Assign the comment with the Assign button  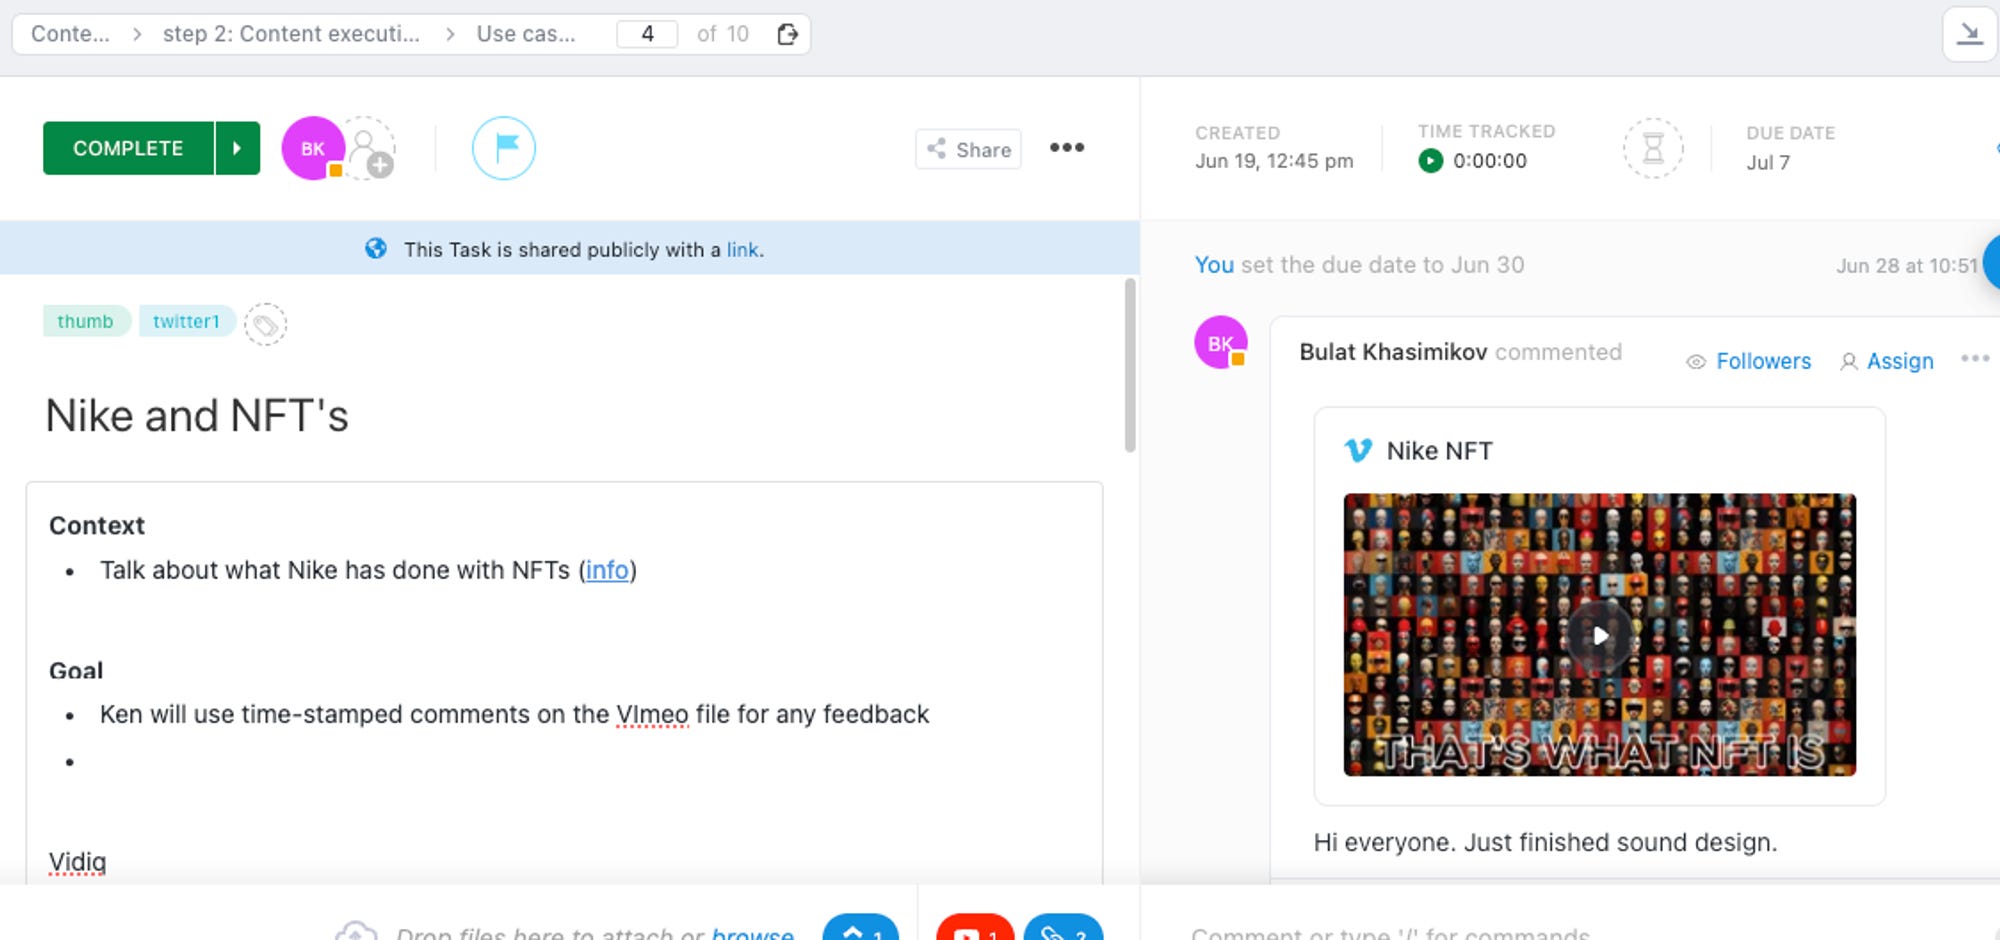[1887, 361]
